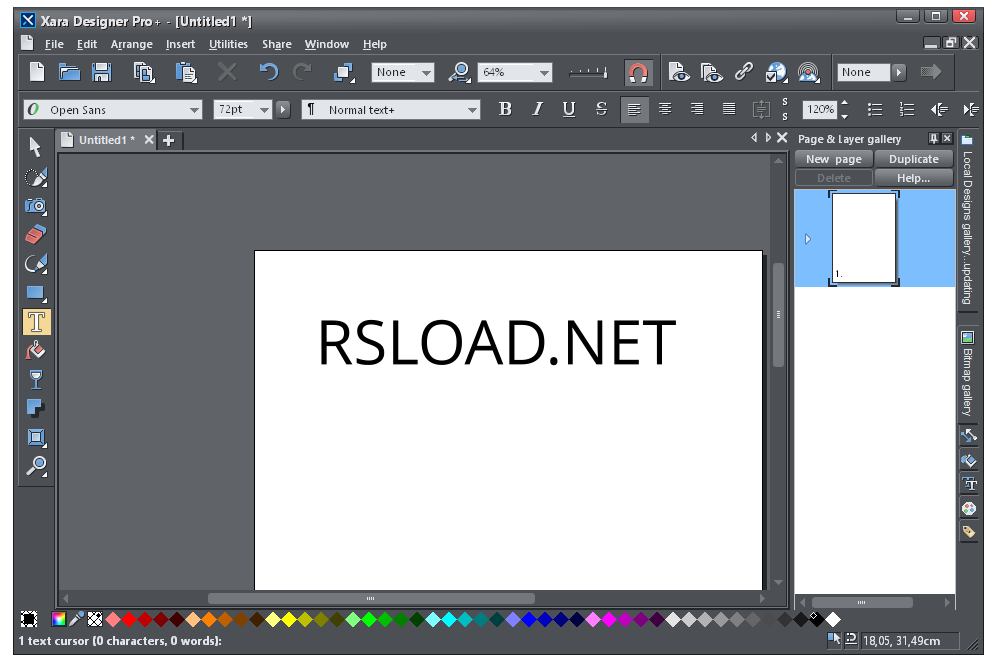Viewport: 992px width, 664px height.
Task: Open the 64% zoom dropdown
Action: click(x=545, y=73)
